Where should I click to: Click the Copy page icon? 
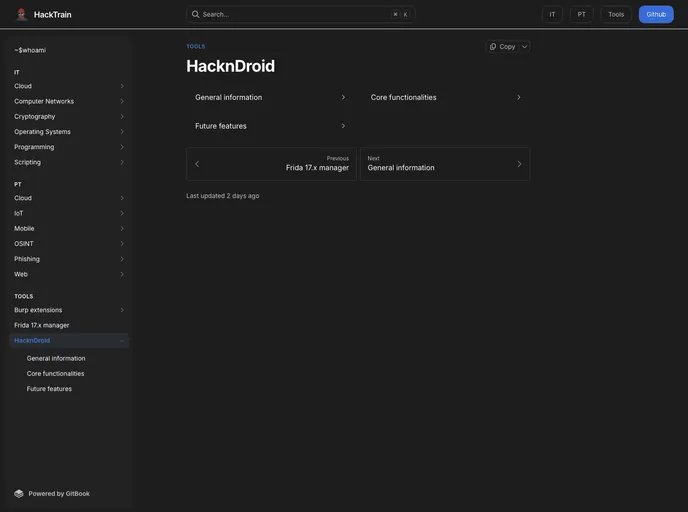click(493, 47)
